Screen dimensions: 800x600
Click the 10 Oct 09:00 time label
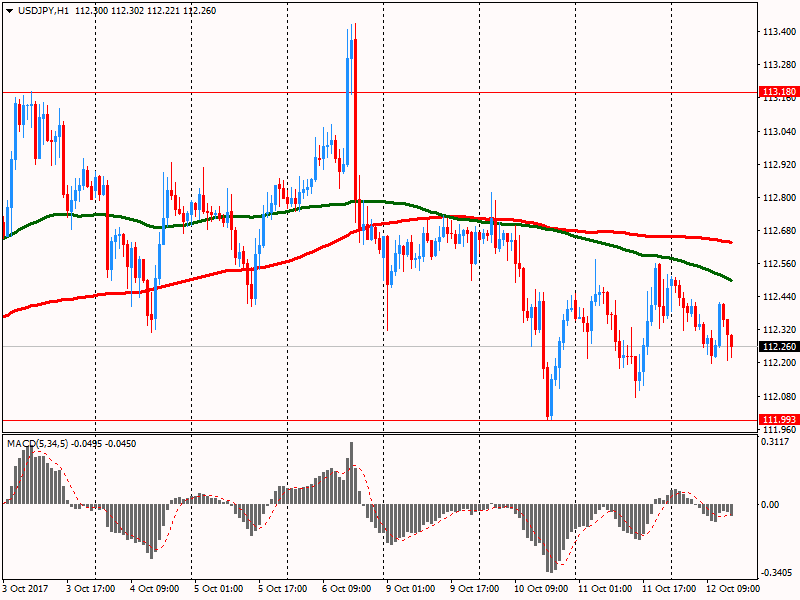pyautogui.click(x=541, y=588)
